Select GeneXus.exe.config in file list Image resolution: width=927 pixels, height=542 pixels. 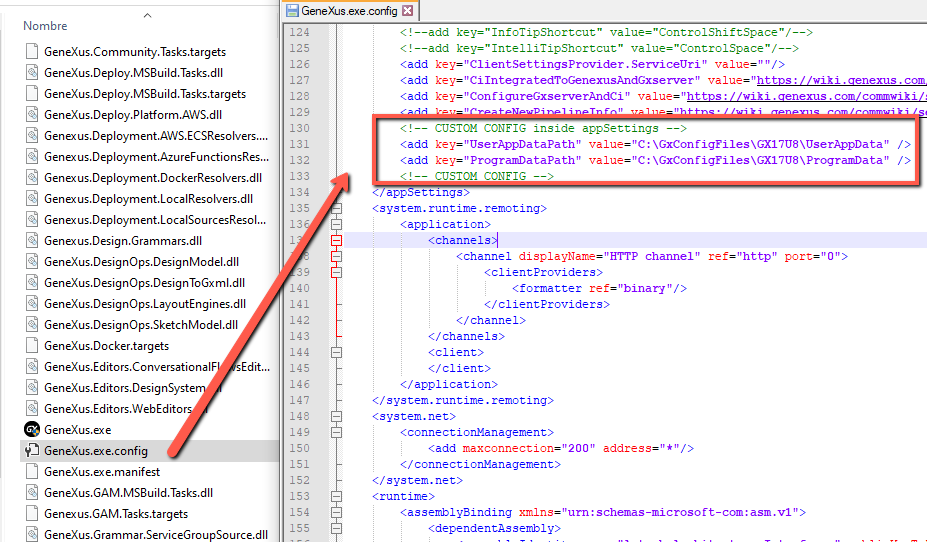(96, 450)
